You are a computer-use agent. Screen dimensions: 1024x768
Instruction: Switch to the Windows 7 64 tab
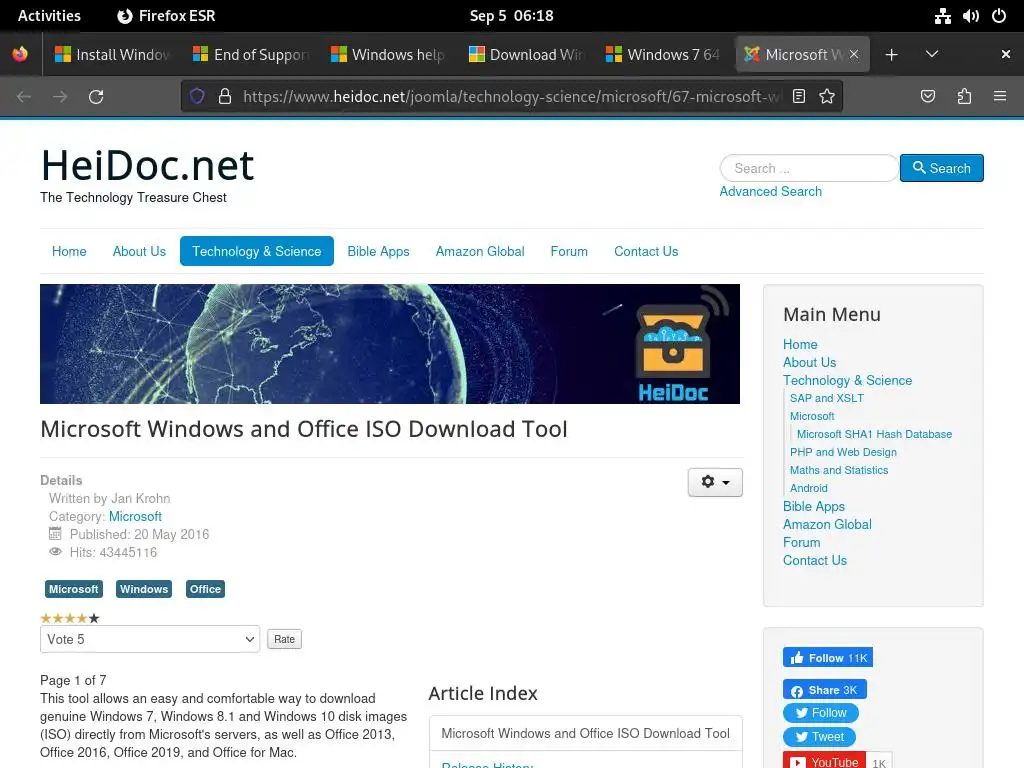point(664,54)
